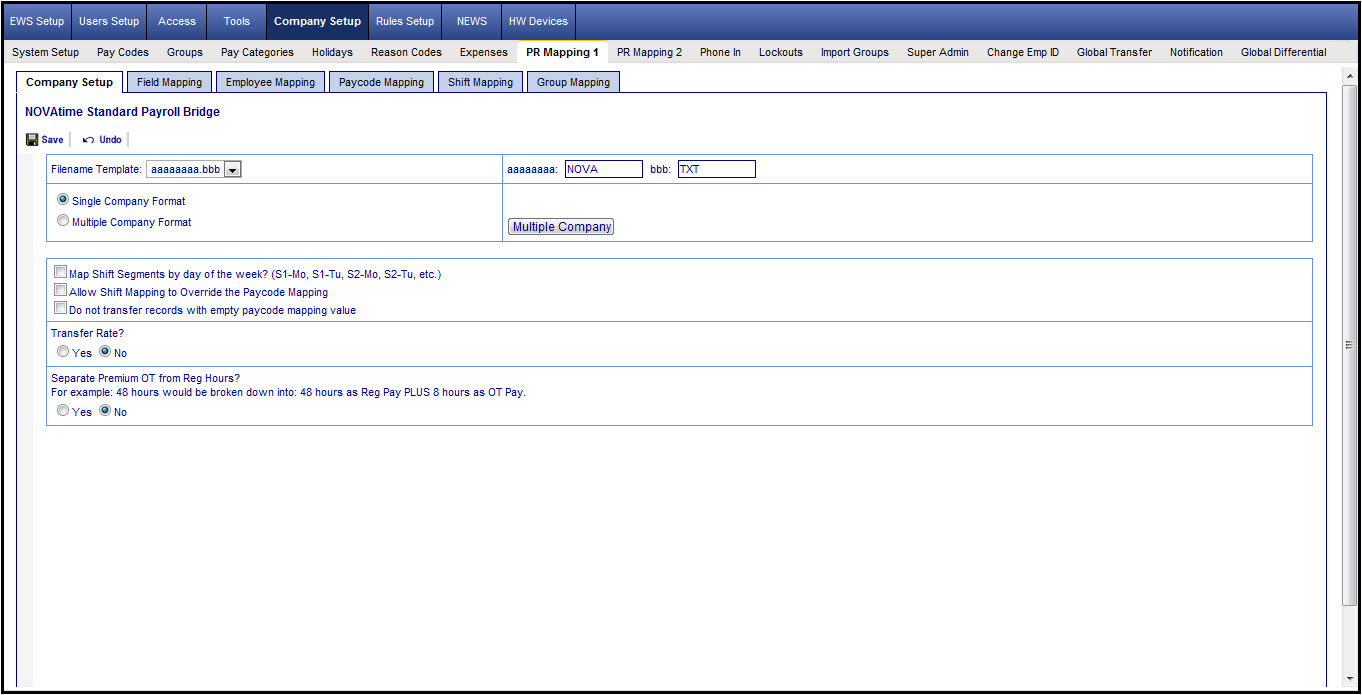This screenshot has width=1362, height=695.
Task: Switch to PR Mapping 2 tab
Action: point(649,52)
